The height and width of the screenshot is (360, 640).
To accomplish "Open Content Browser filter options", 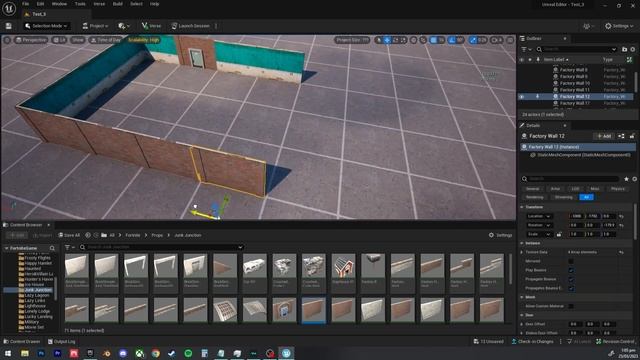I will 70,247.
